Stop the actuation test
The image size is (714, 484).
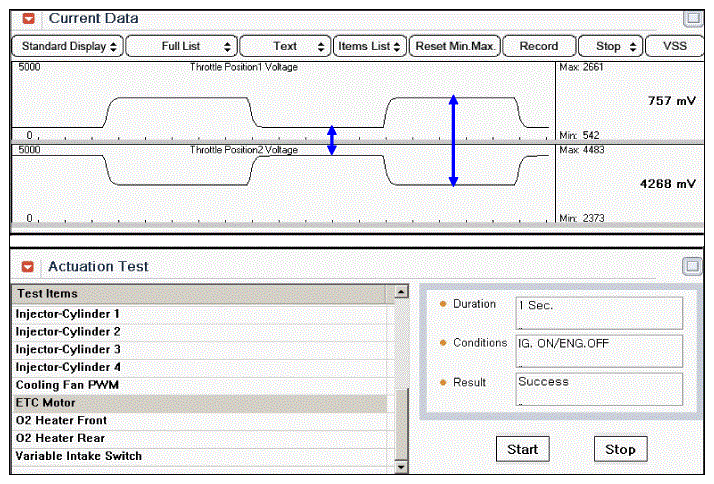620,449
